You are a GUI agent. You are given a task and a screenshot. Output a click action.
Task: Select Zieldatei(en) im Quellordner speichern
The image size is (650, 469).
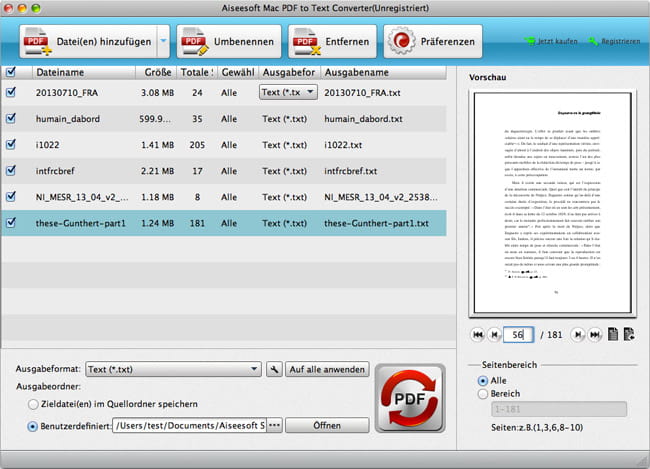pyautogui.click(x=33, y=404)
